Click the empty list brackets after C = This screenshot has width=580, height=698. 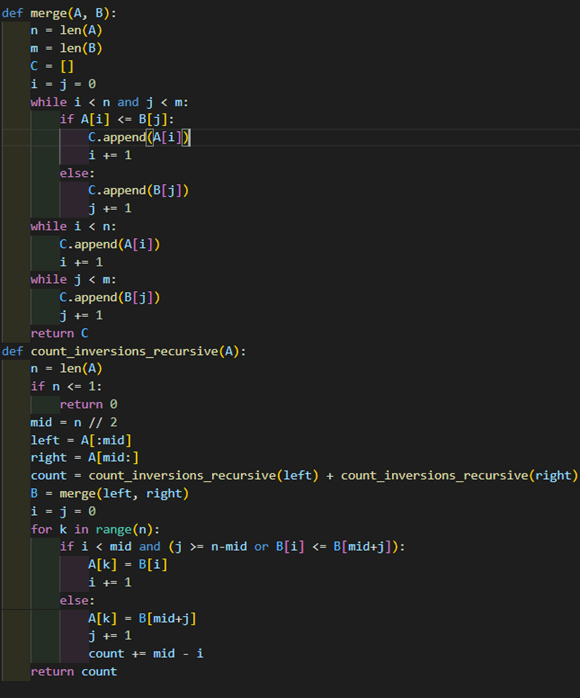click(x=67, y=66)
